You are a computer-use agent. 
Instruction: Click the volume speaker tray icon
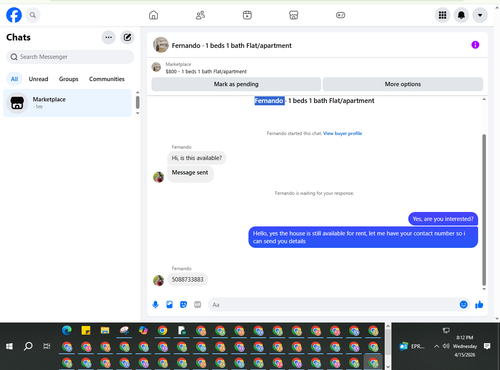click(x=446, y=346)
